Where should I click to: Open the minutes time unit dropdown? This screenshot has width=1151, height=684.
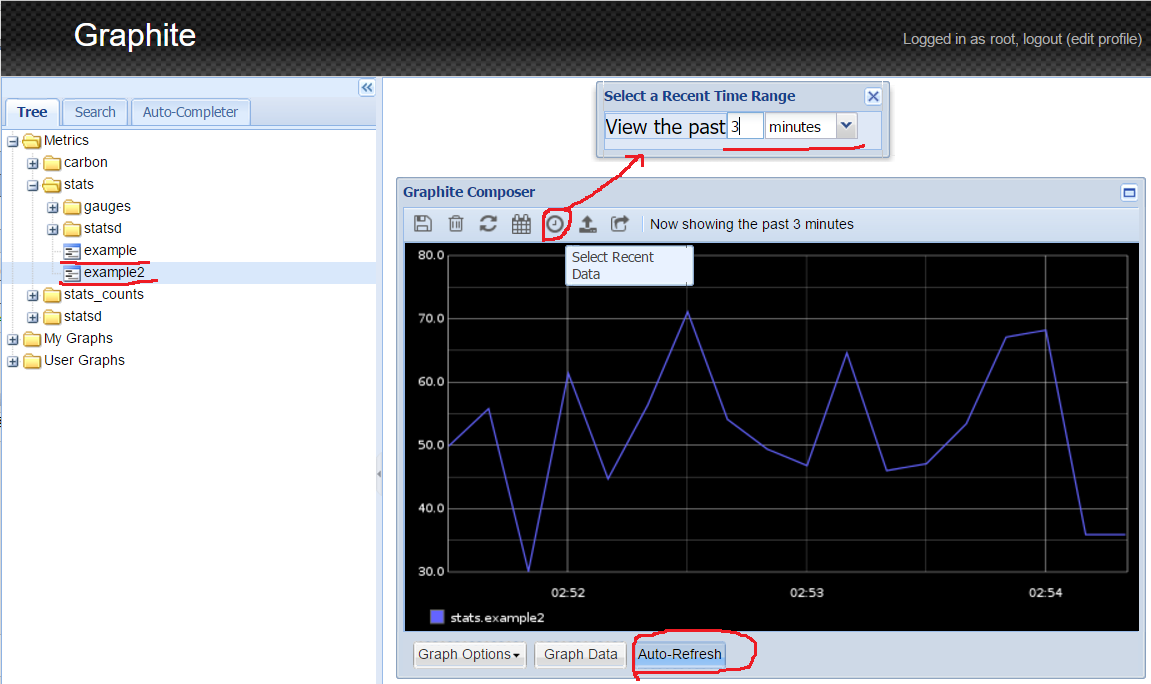[846, 125]
